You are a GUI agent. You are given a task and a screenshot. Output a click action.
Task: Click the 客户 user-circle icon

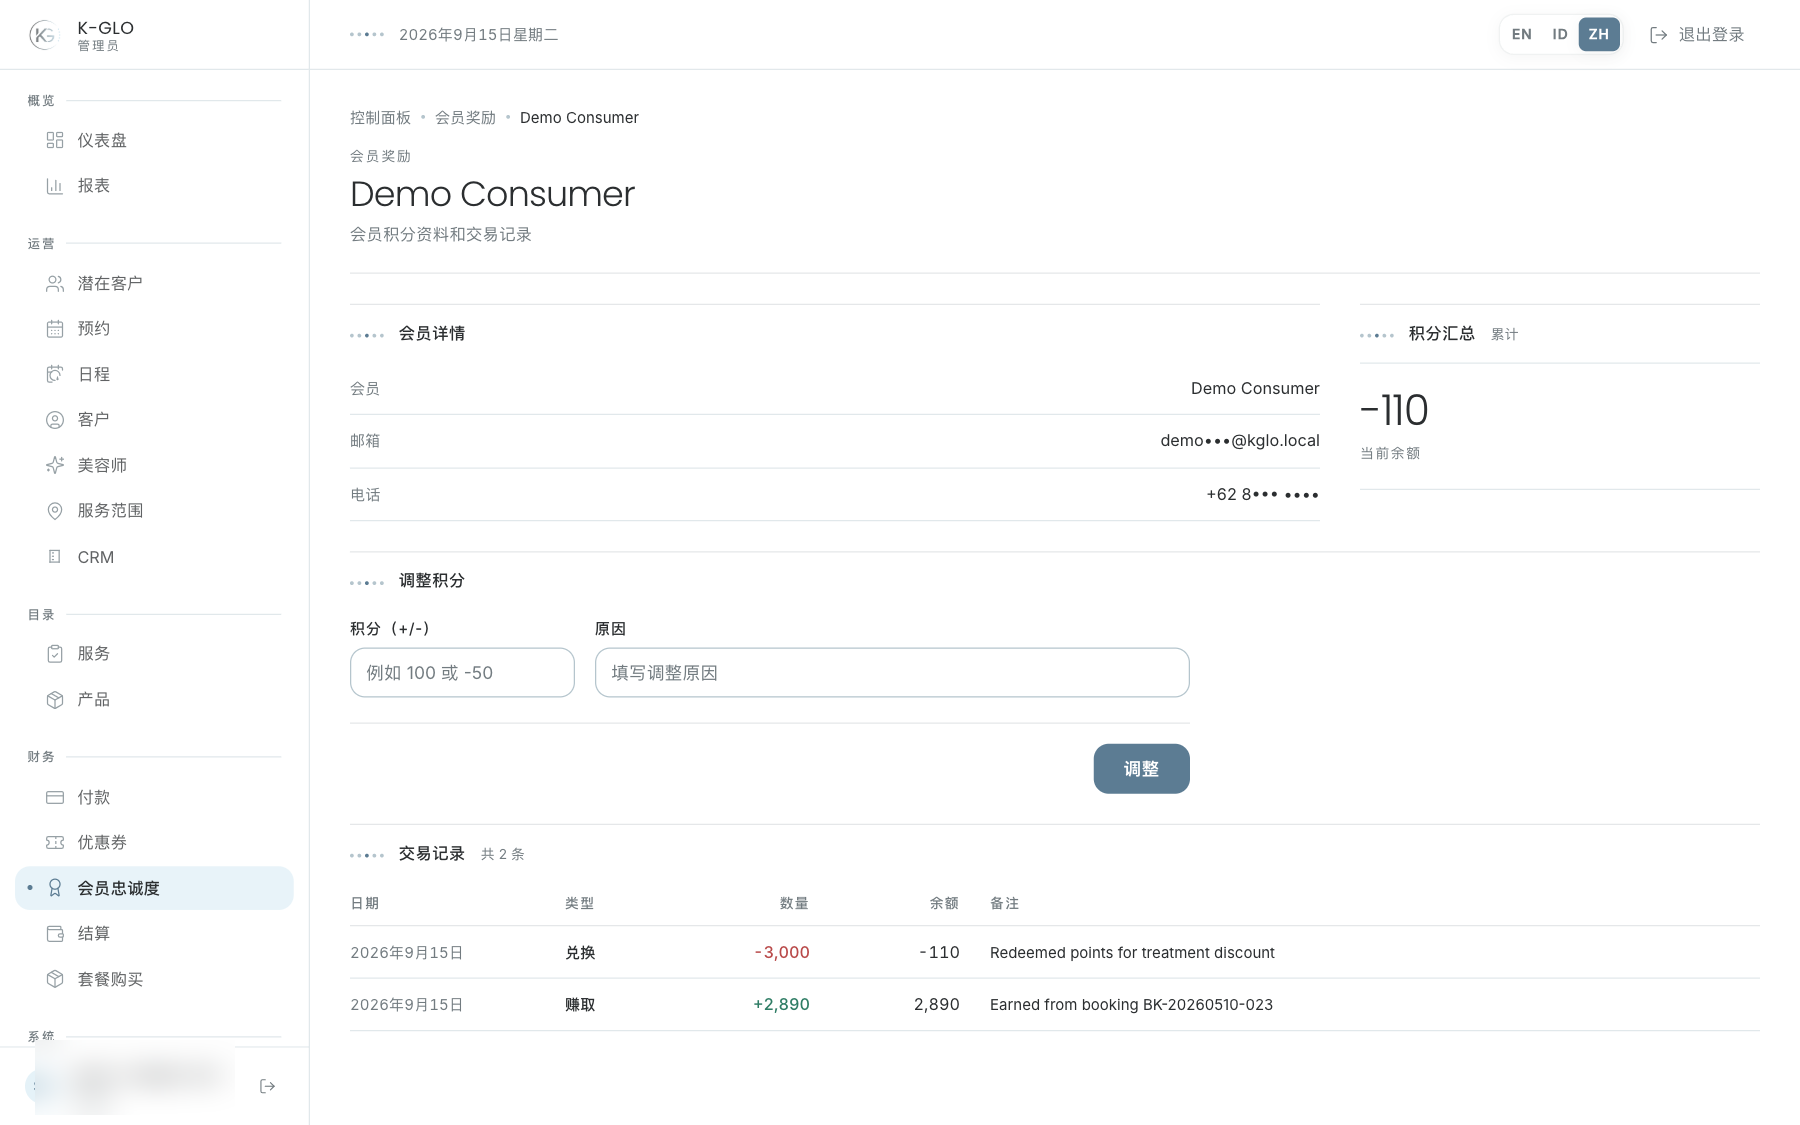(x=55, y=420)
